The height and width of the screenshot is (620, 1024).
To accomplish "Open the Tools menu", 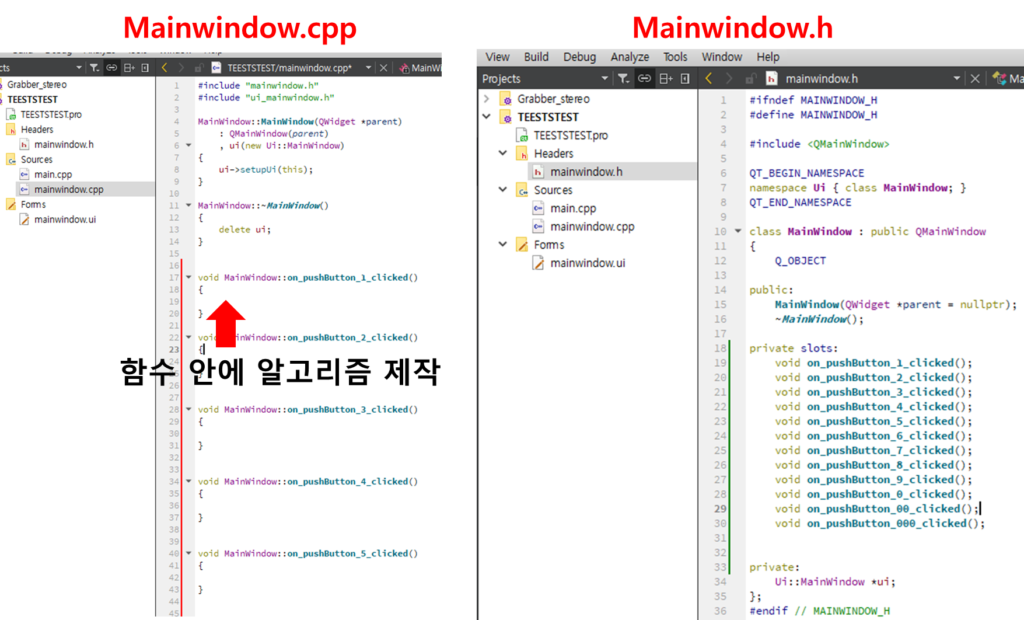I will (x=675, y=57).
